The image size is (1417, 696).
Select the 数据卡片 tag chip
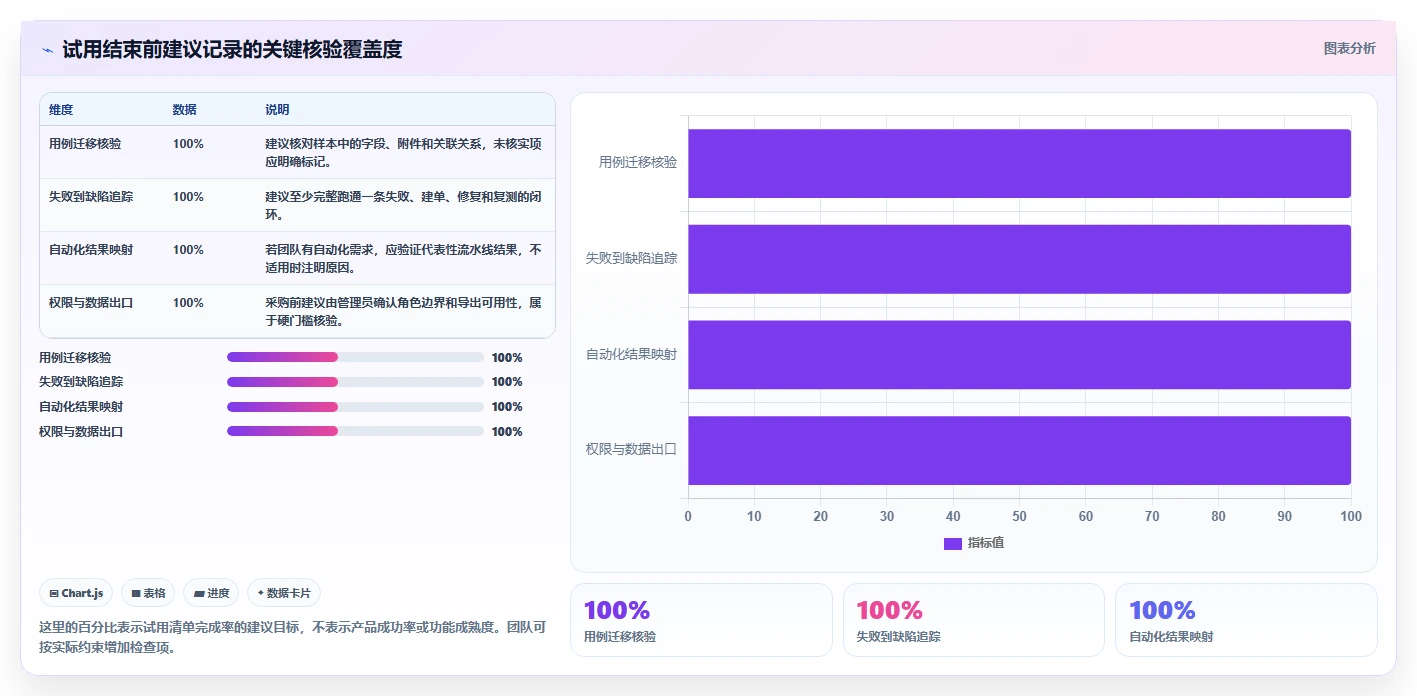284,593
